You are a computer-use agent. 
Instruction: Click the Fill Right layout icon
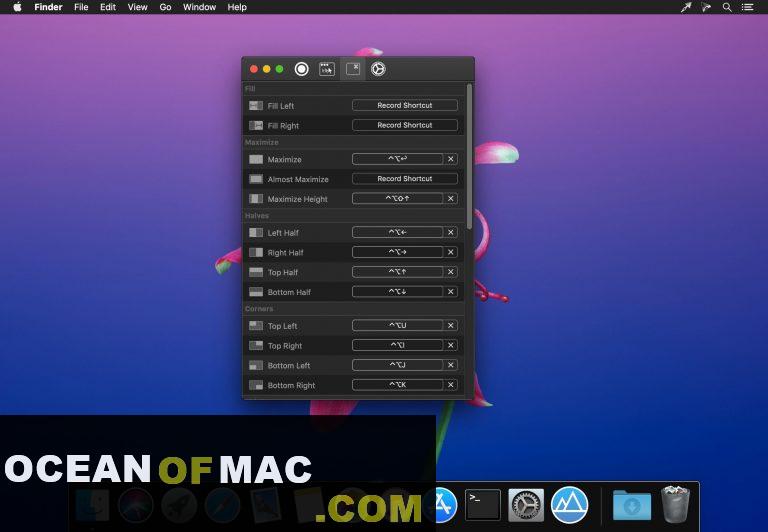(x=256, y=125)
